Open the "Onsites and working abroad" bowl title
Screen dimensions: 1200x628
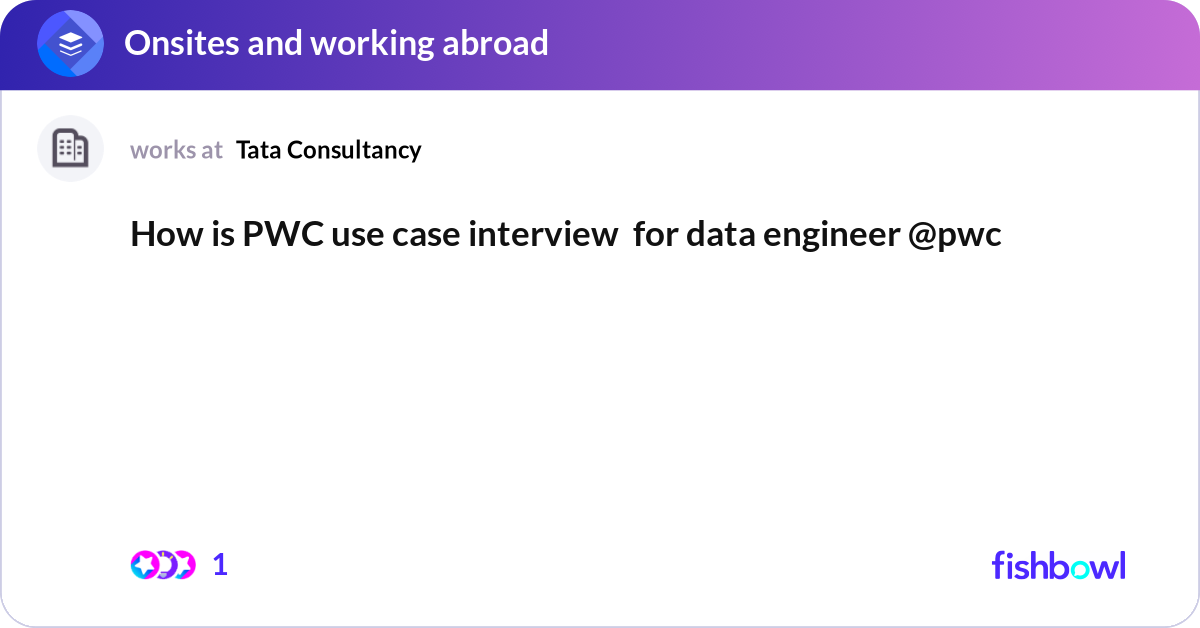pyautogui.click(x=336, y=43)
